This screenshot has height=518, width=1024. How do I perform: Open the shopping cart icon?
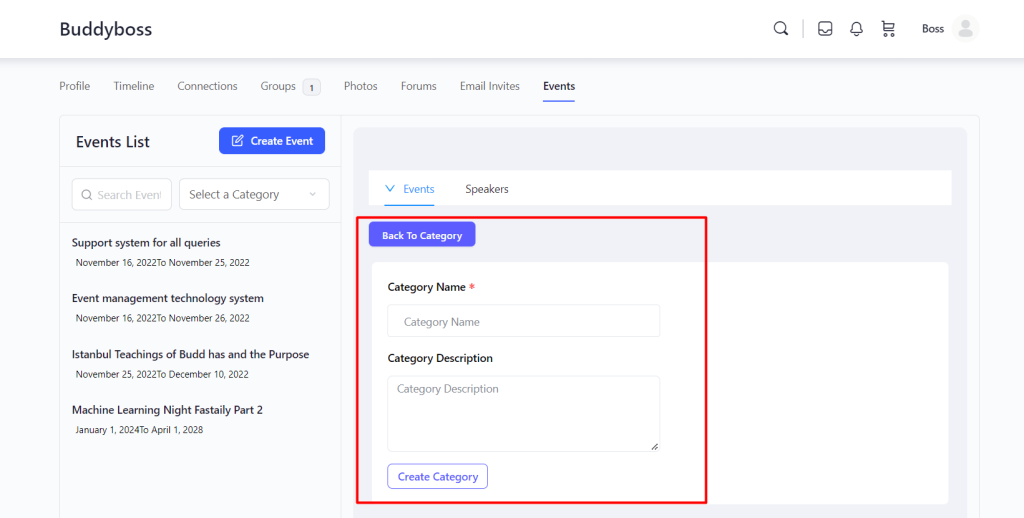888,29
